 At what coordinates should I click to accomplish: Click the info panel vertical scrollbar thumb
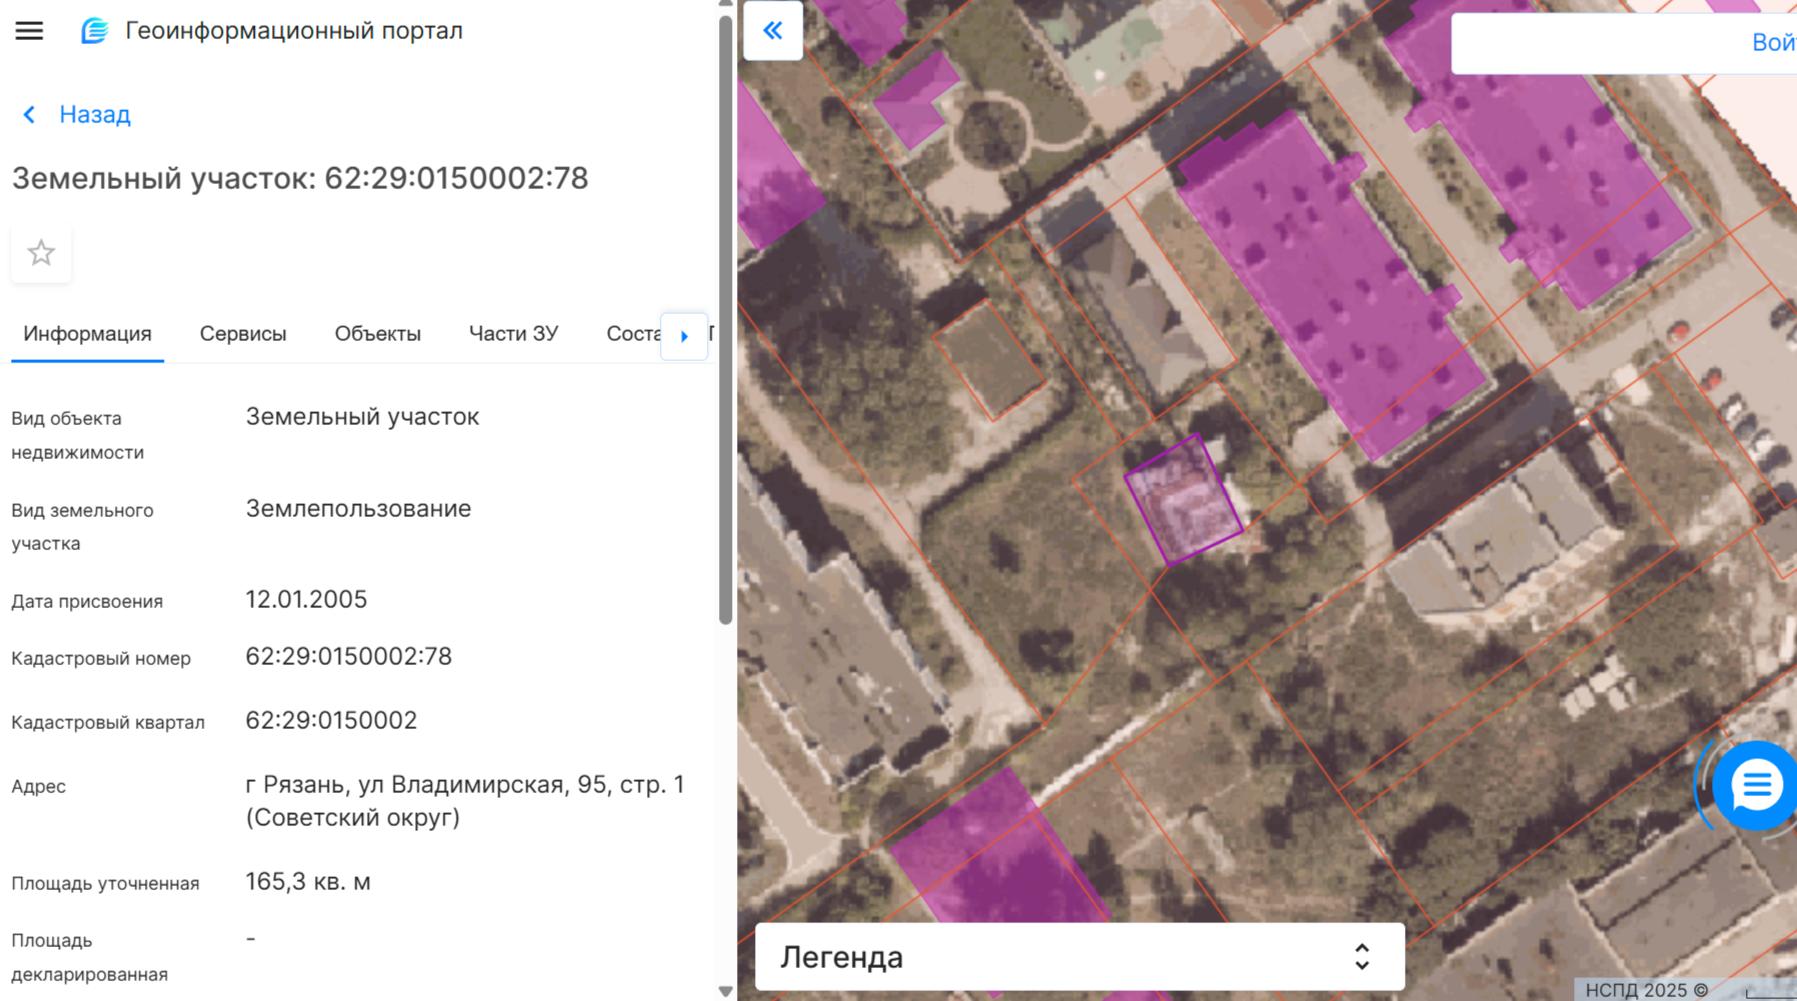point(726,320)
